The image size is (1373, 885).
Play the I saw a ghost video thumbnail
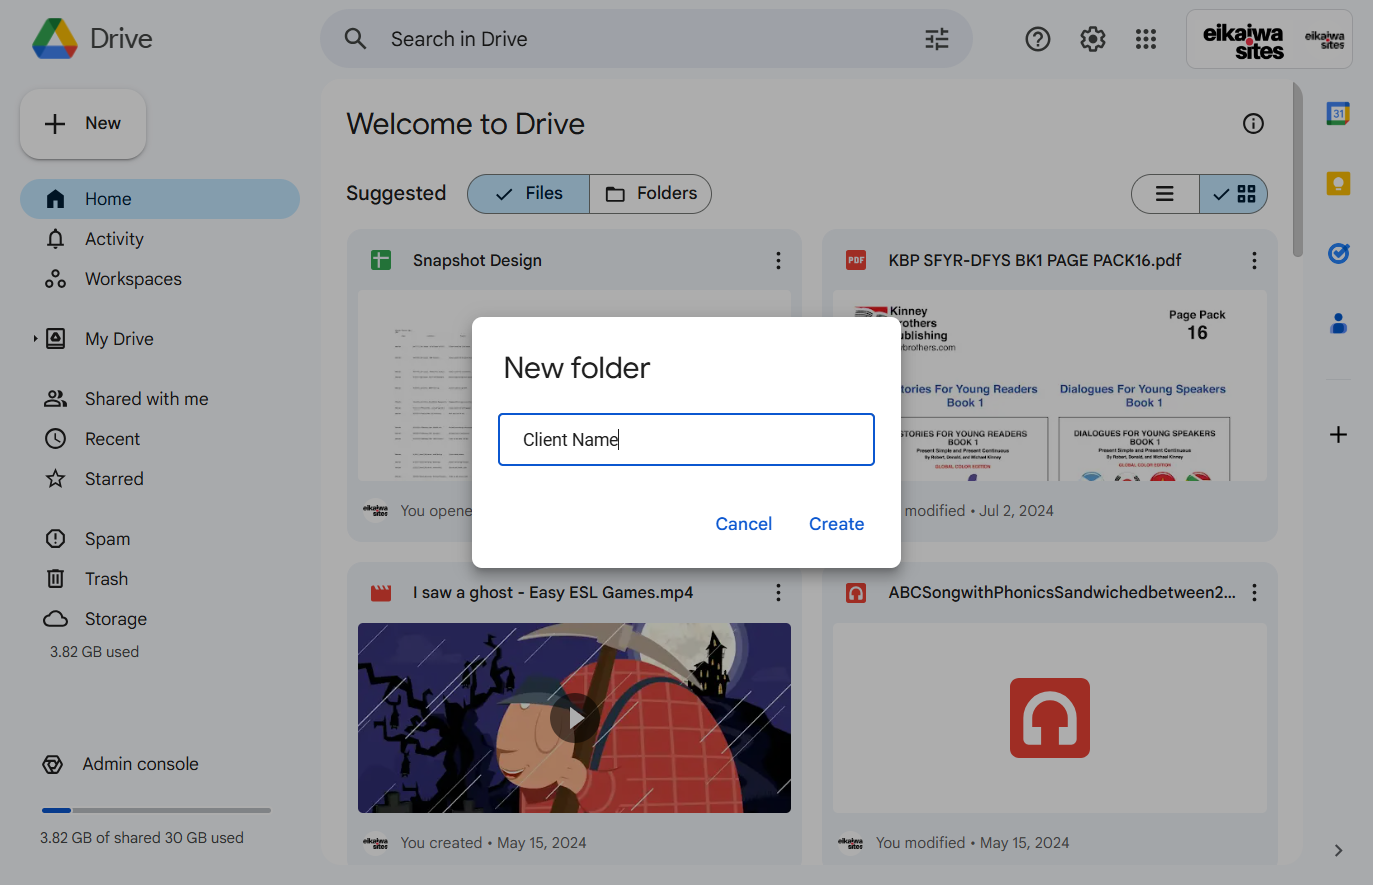pyautogui.click(x=574, y=718)
